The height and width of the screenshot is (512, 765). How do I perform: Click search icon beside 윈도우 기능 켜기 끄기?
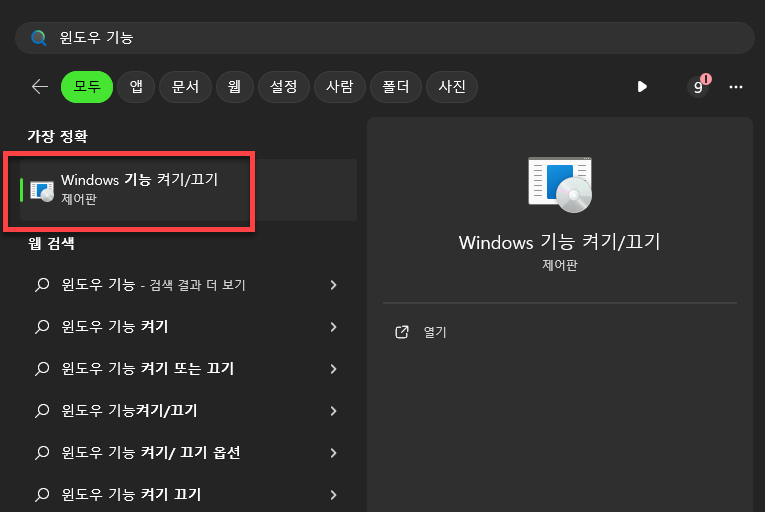(42, 494)
